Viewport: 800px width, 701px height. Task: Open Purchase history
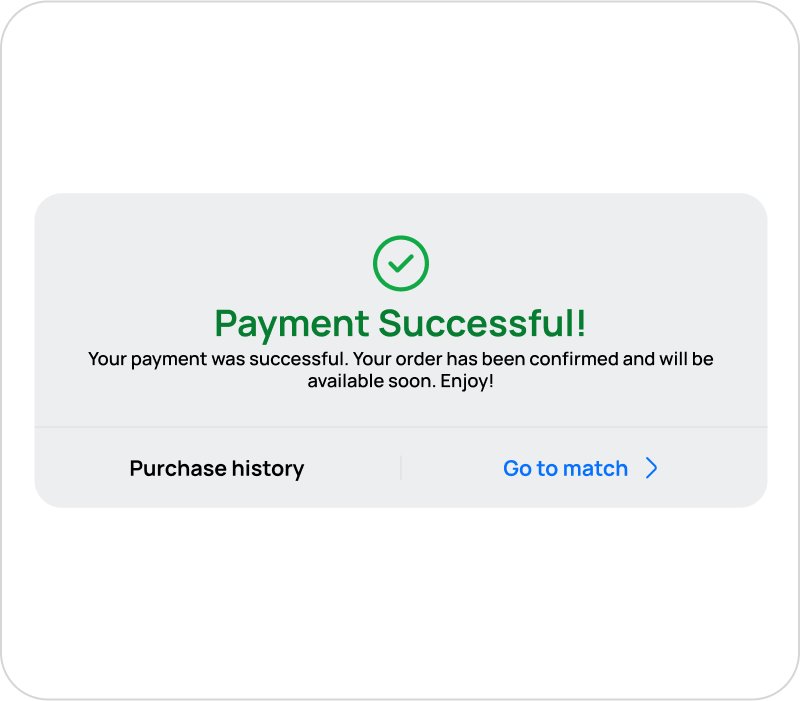click(x=217, y=468)
